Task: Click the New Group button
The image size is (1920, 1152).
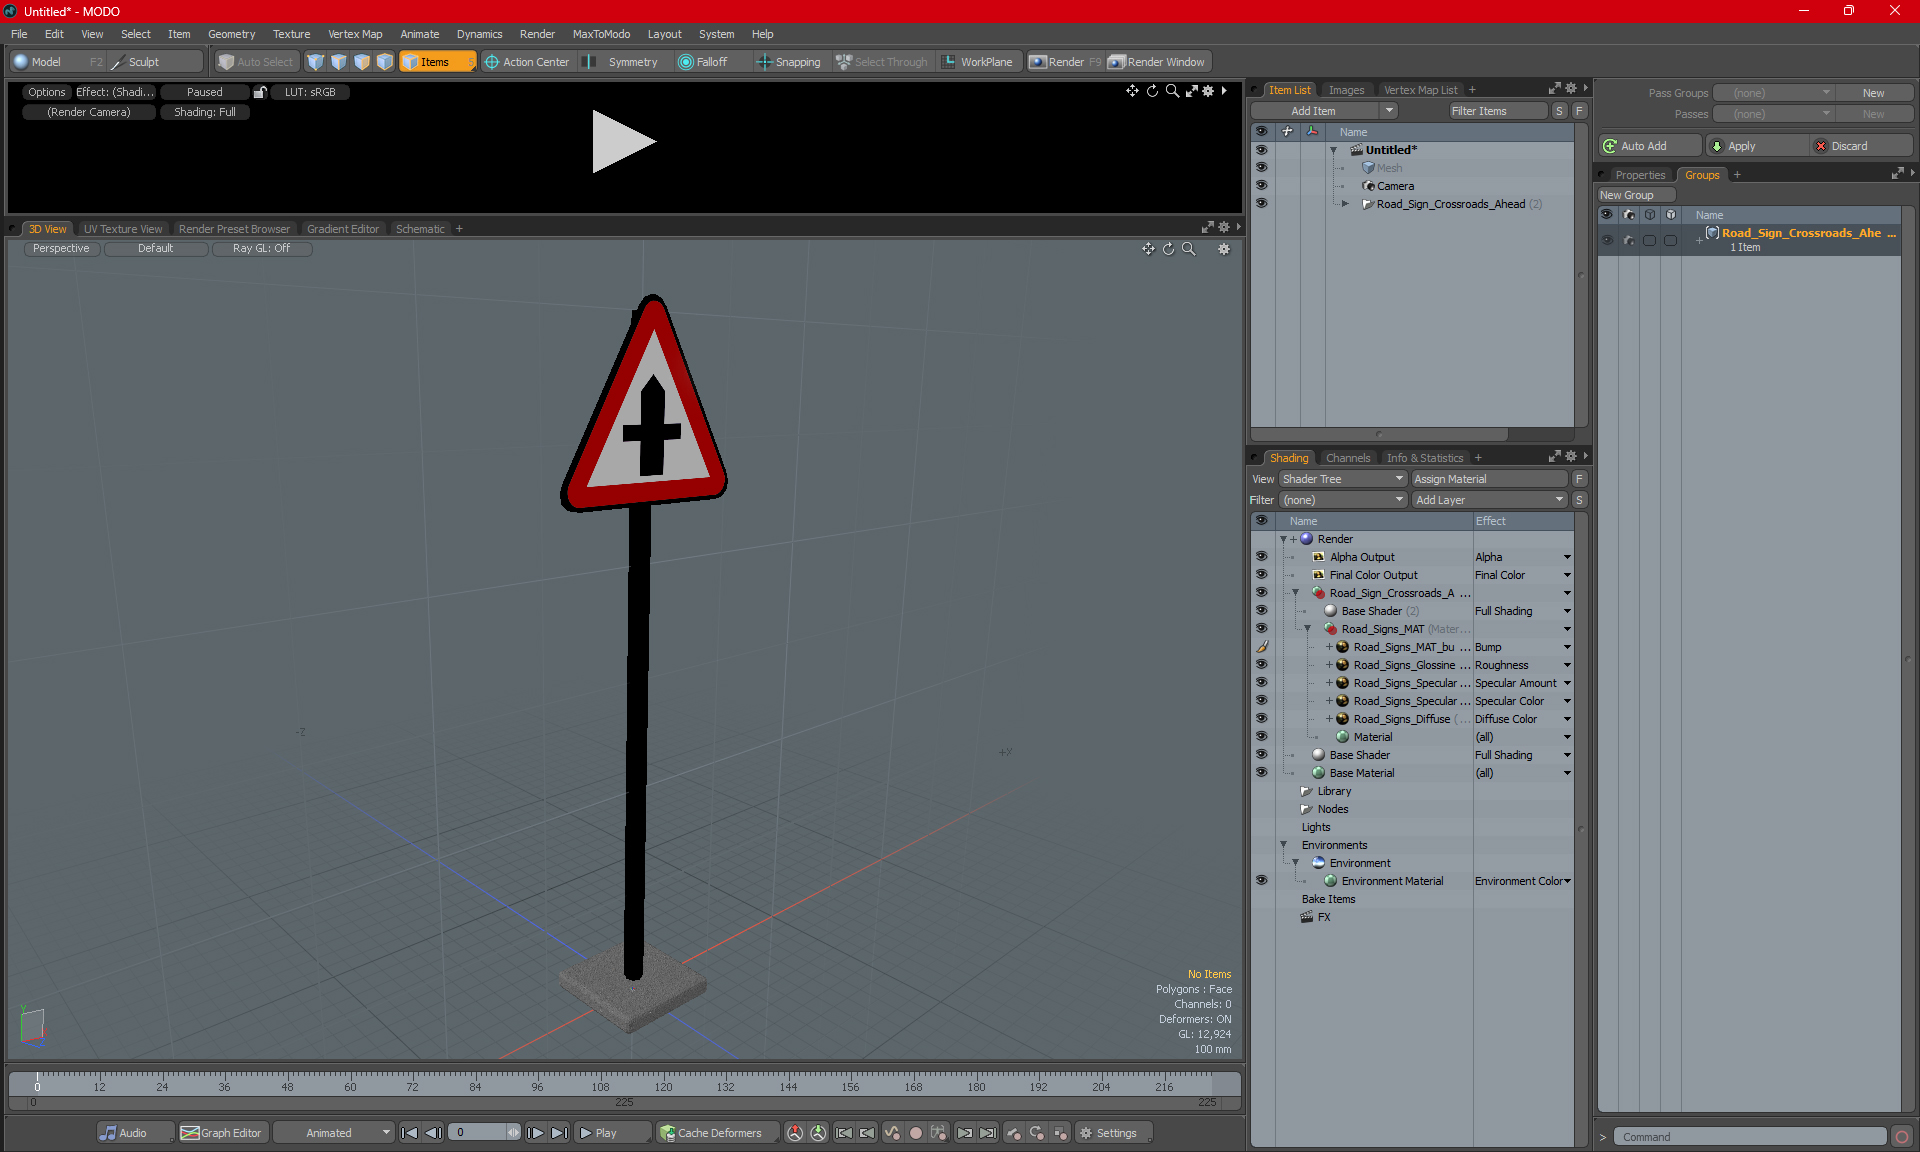Action: click(x=1635, y=195)
